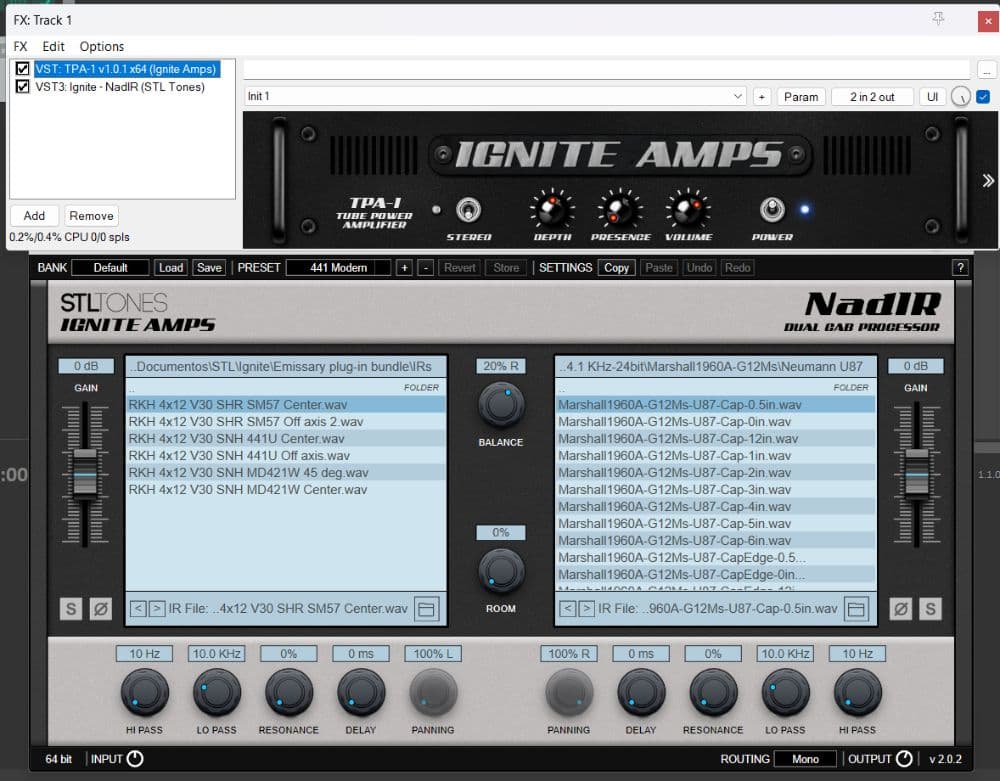
Task: Open the FX menu
Action: (x=20, y=47)
